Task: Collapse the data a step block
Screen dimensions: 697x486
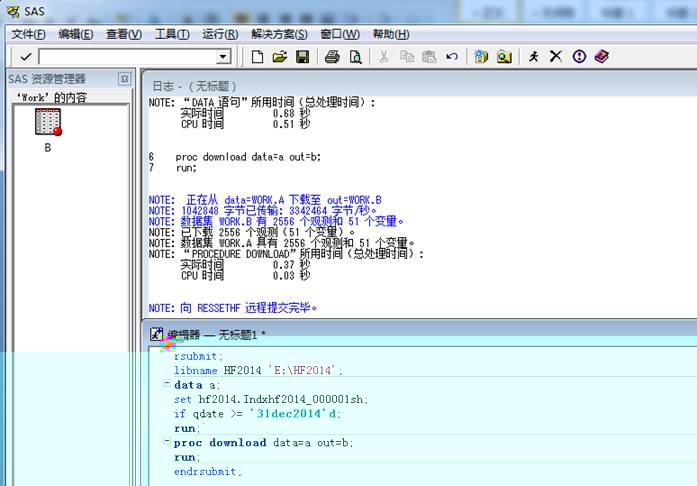Action: 167,383
